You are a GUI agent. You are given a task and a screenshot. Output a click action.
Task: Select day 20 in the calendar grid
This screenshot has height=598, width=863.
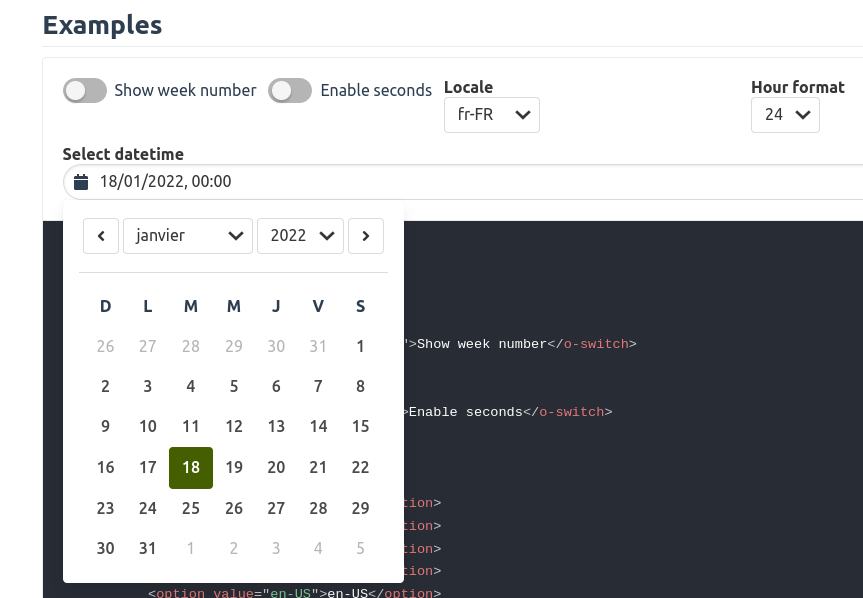(276, 467)
